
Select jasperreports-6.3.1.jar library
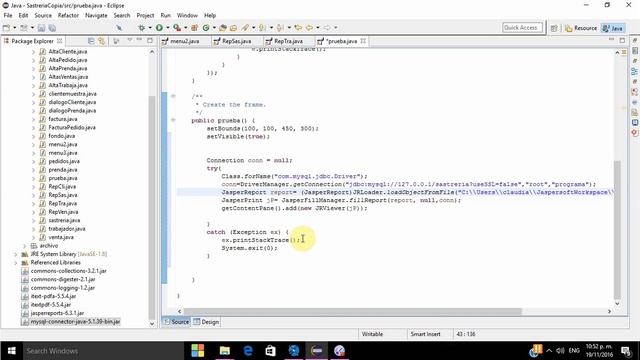(57, 313)
